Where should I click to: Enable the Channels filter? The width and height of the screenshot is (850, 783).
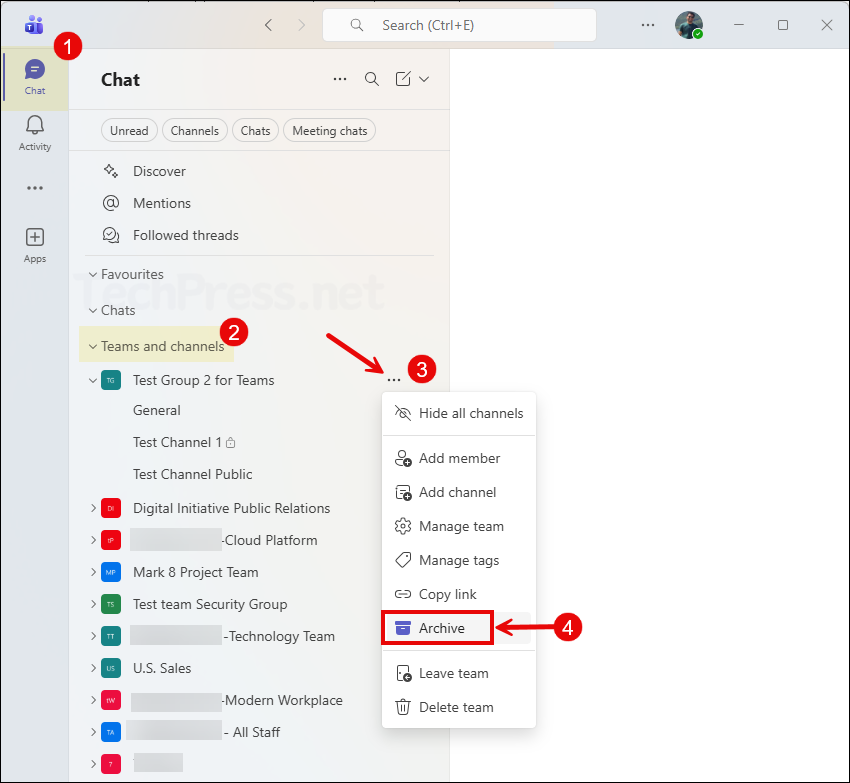194,130
